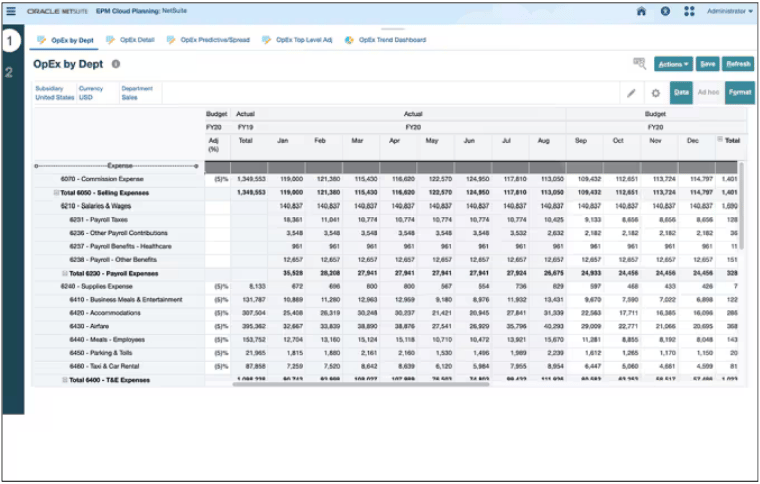Select 6210 - Salaries & Wages row header
The height and width of the screenshot is (484, 760).
(x=119, y=206)
